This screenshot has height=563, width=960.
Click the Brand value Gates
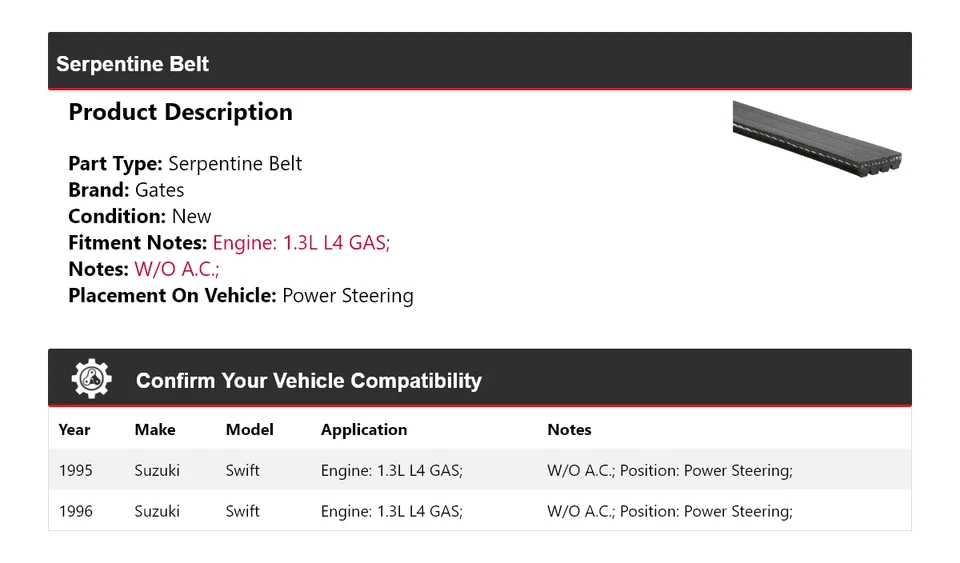pos(160,190)
